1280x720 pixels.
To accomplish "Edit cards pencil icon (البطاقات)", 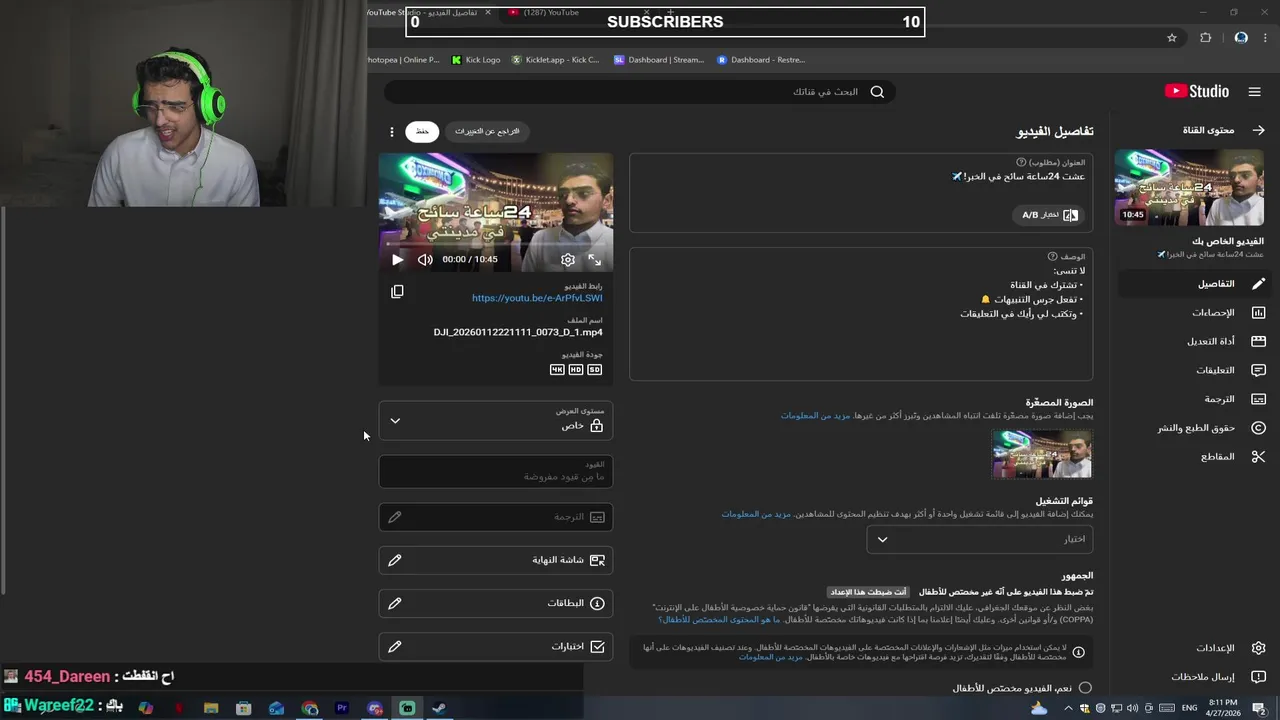I will click(x=395, y=603).
